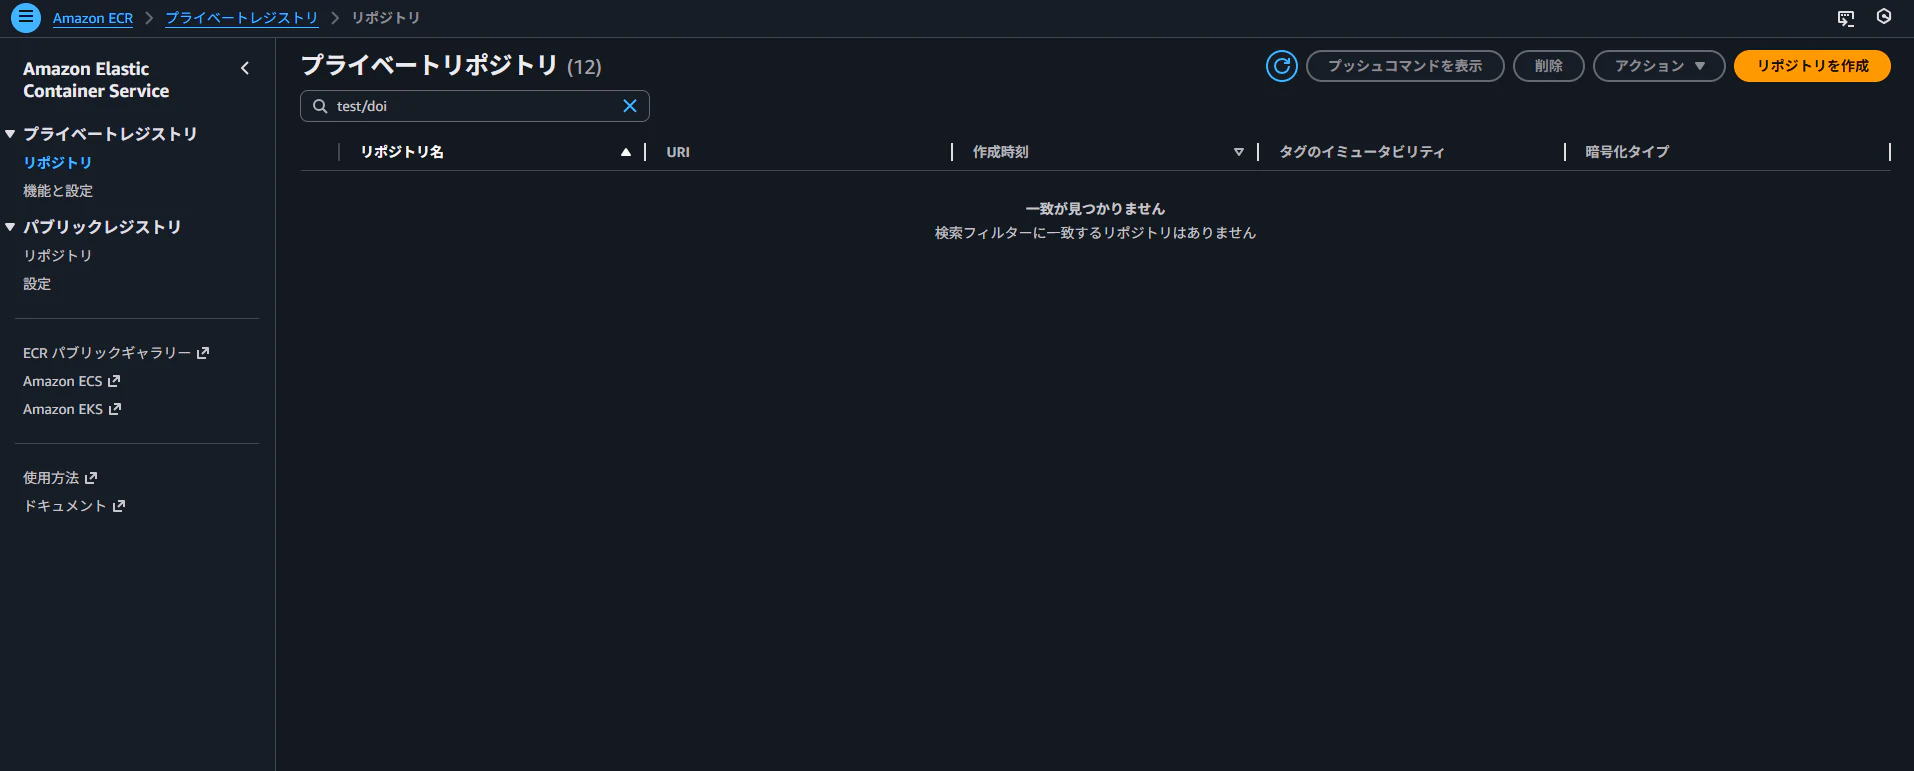Open 機能と設定 in the sidebar
The width and height of the screenshot is (1914, 771).
point(58,191)
